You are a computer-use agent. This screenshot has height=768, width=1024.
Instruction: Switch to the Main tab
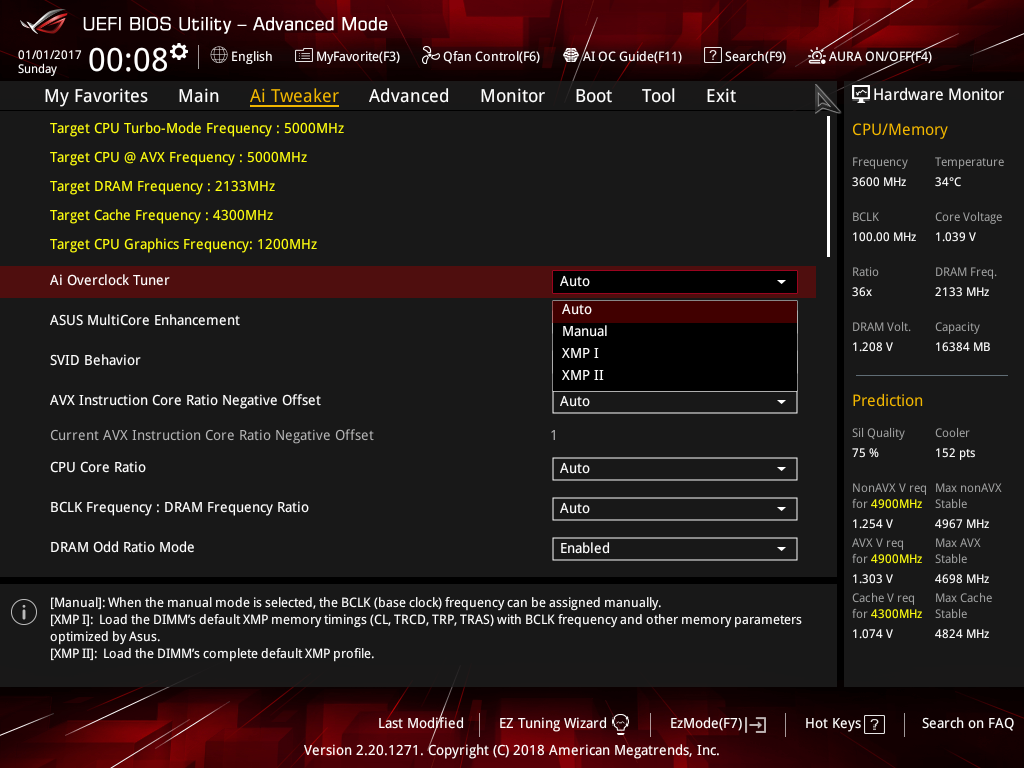coord(199,96)
